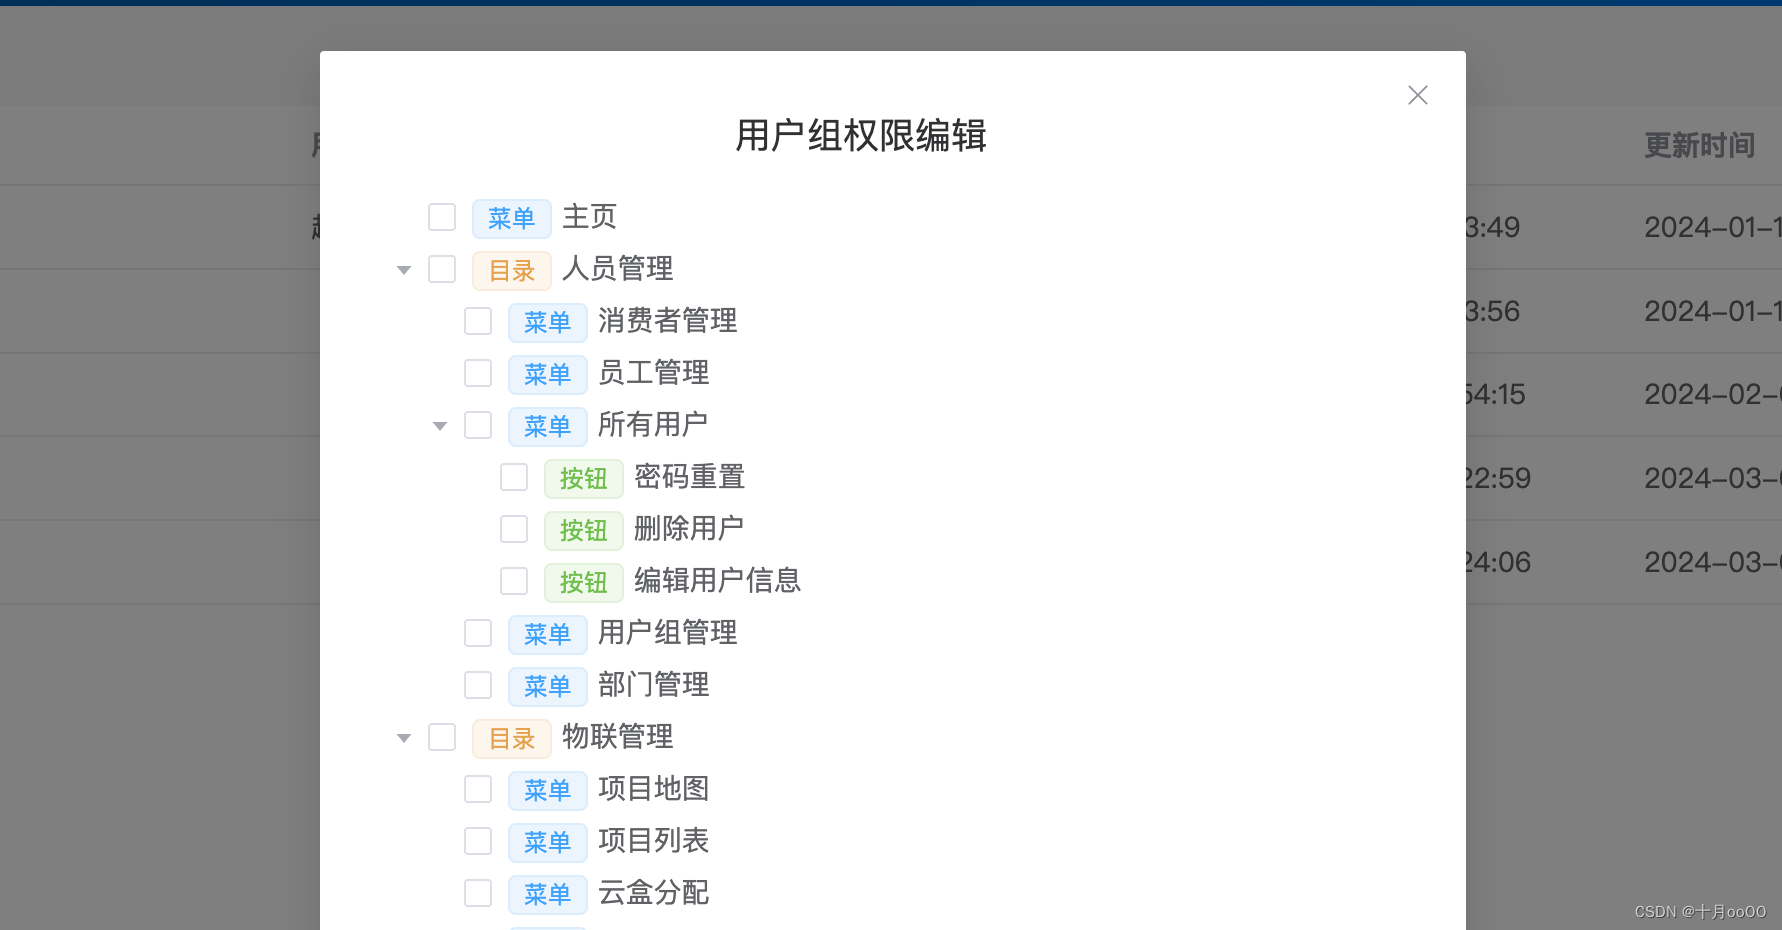Viewport: 1782px width, 930px height.
Task: Tick the 项目地图 checkbox
Action: tap(478, 789)
